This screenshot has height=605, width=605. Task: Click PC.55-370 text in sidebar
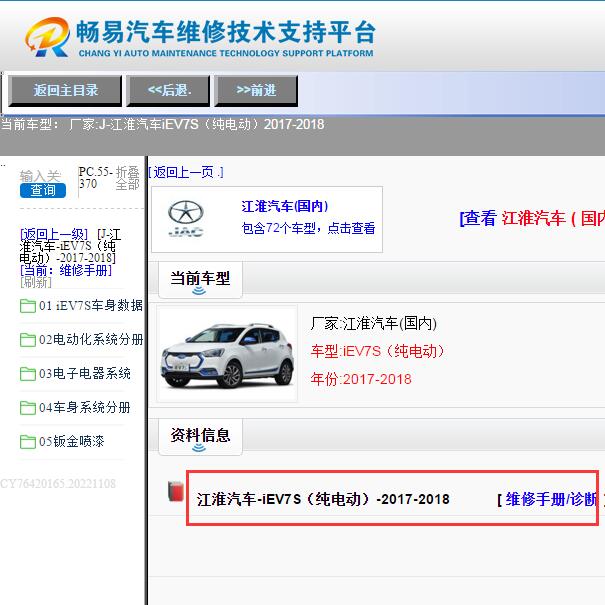click(x=95, y=177)
